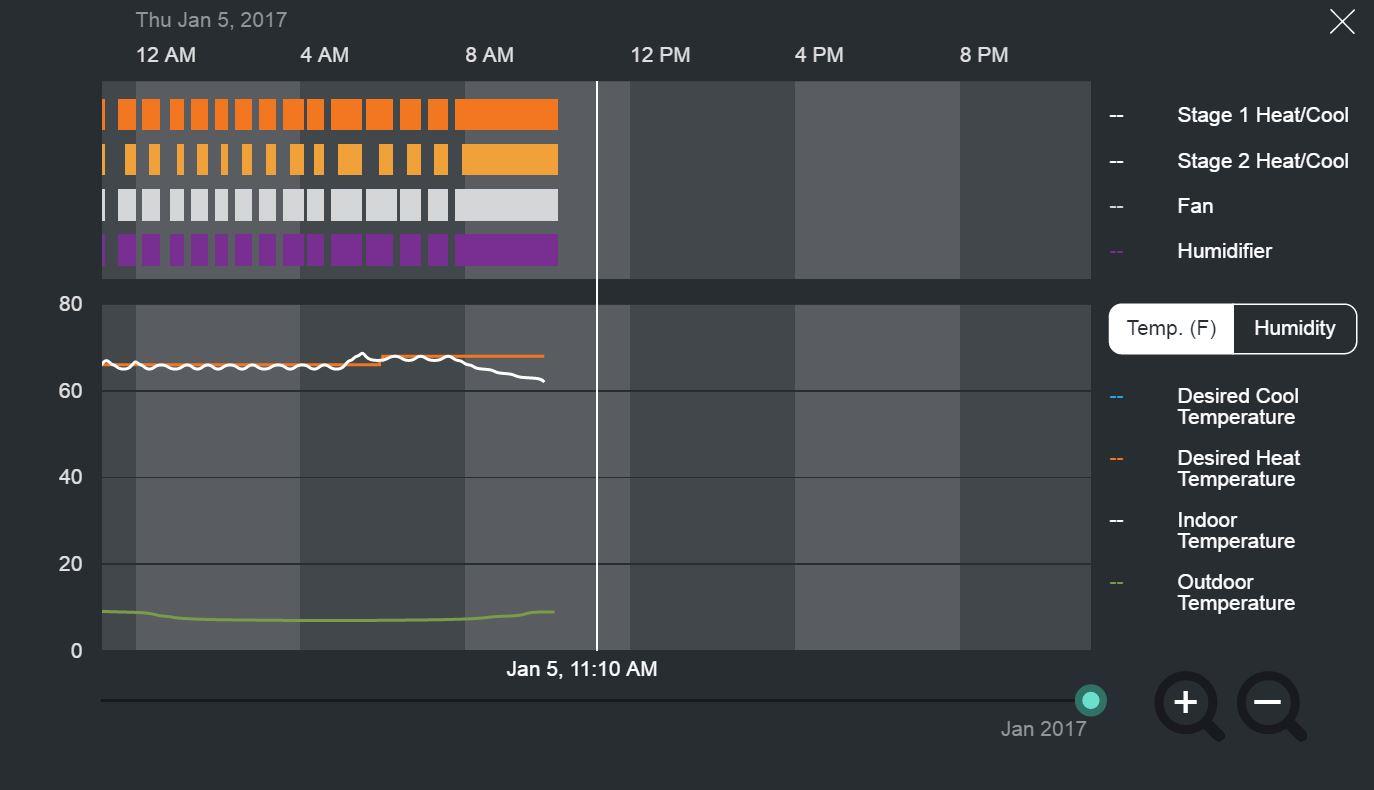The image size is (1374, 790).
Task: Toggle the Desired Heat Temperature line
Action: pyautogui.click(x=1238, y=468)
